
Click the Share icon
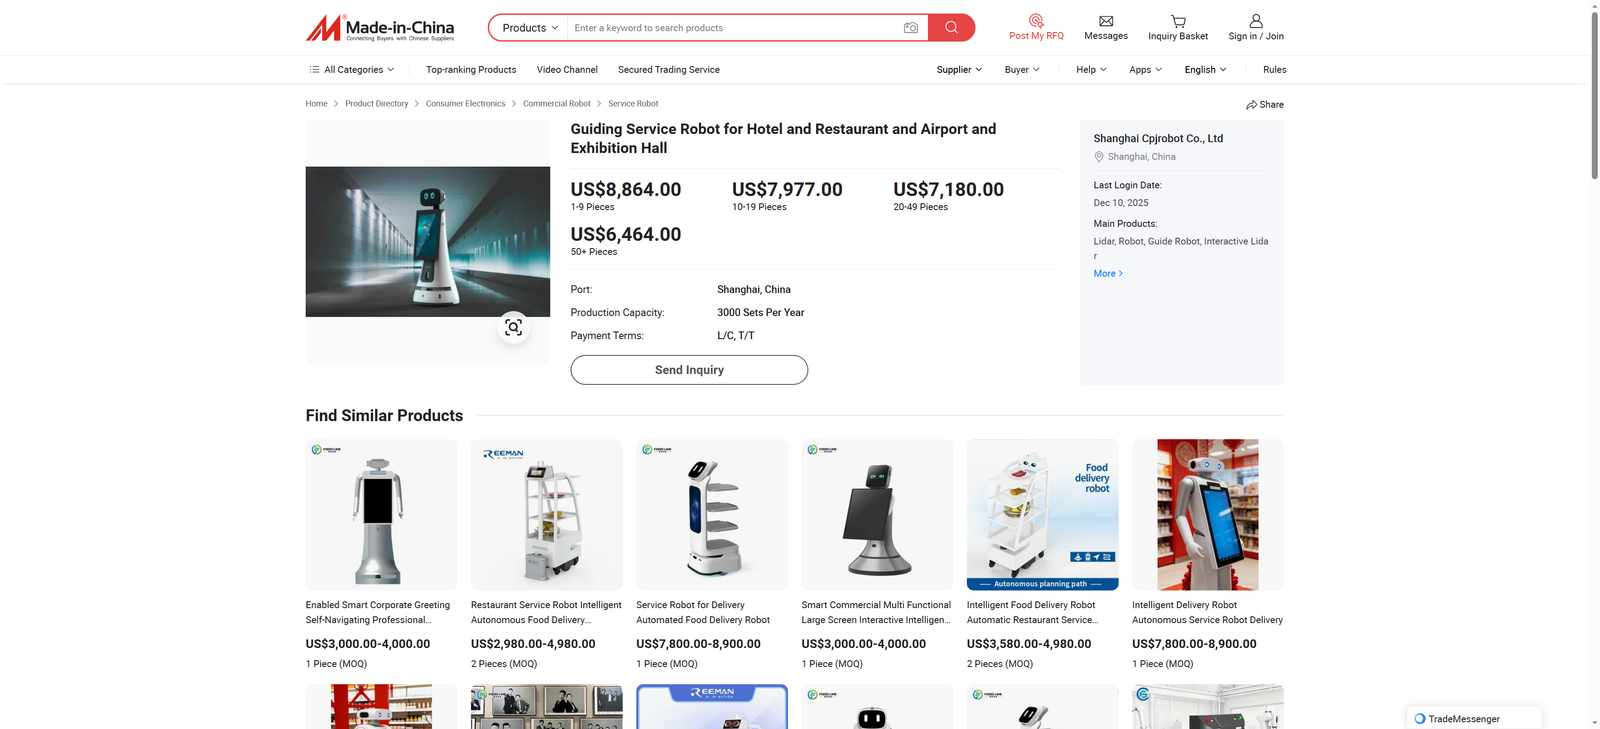click(1252, 105)
